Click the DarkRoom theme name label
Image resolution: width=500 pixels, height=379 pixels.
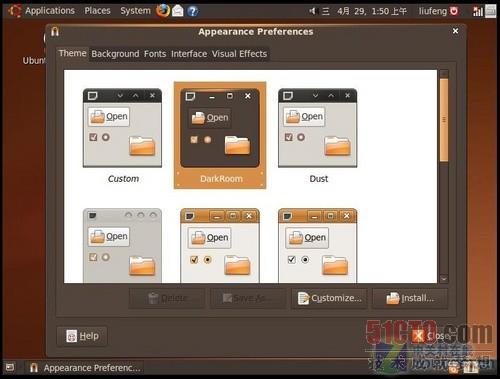tap(221, 179)
